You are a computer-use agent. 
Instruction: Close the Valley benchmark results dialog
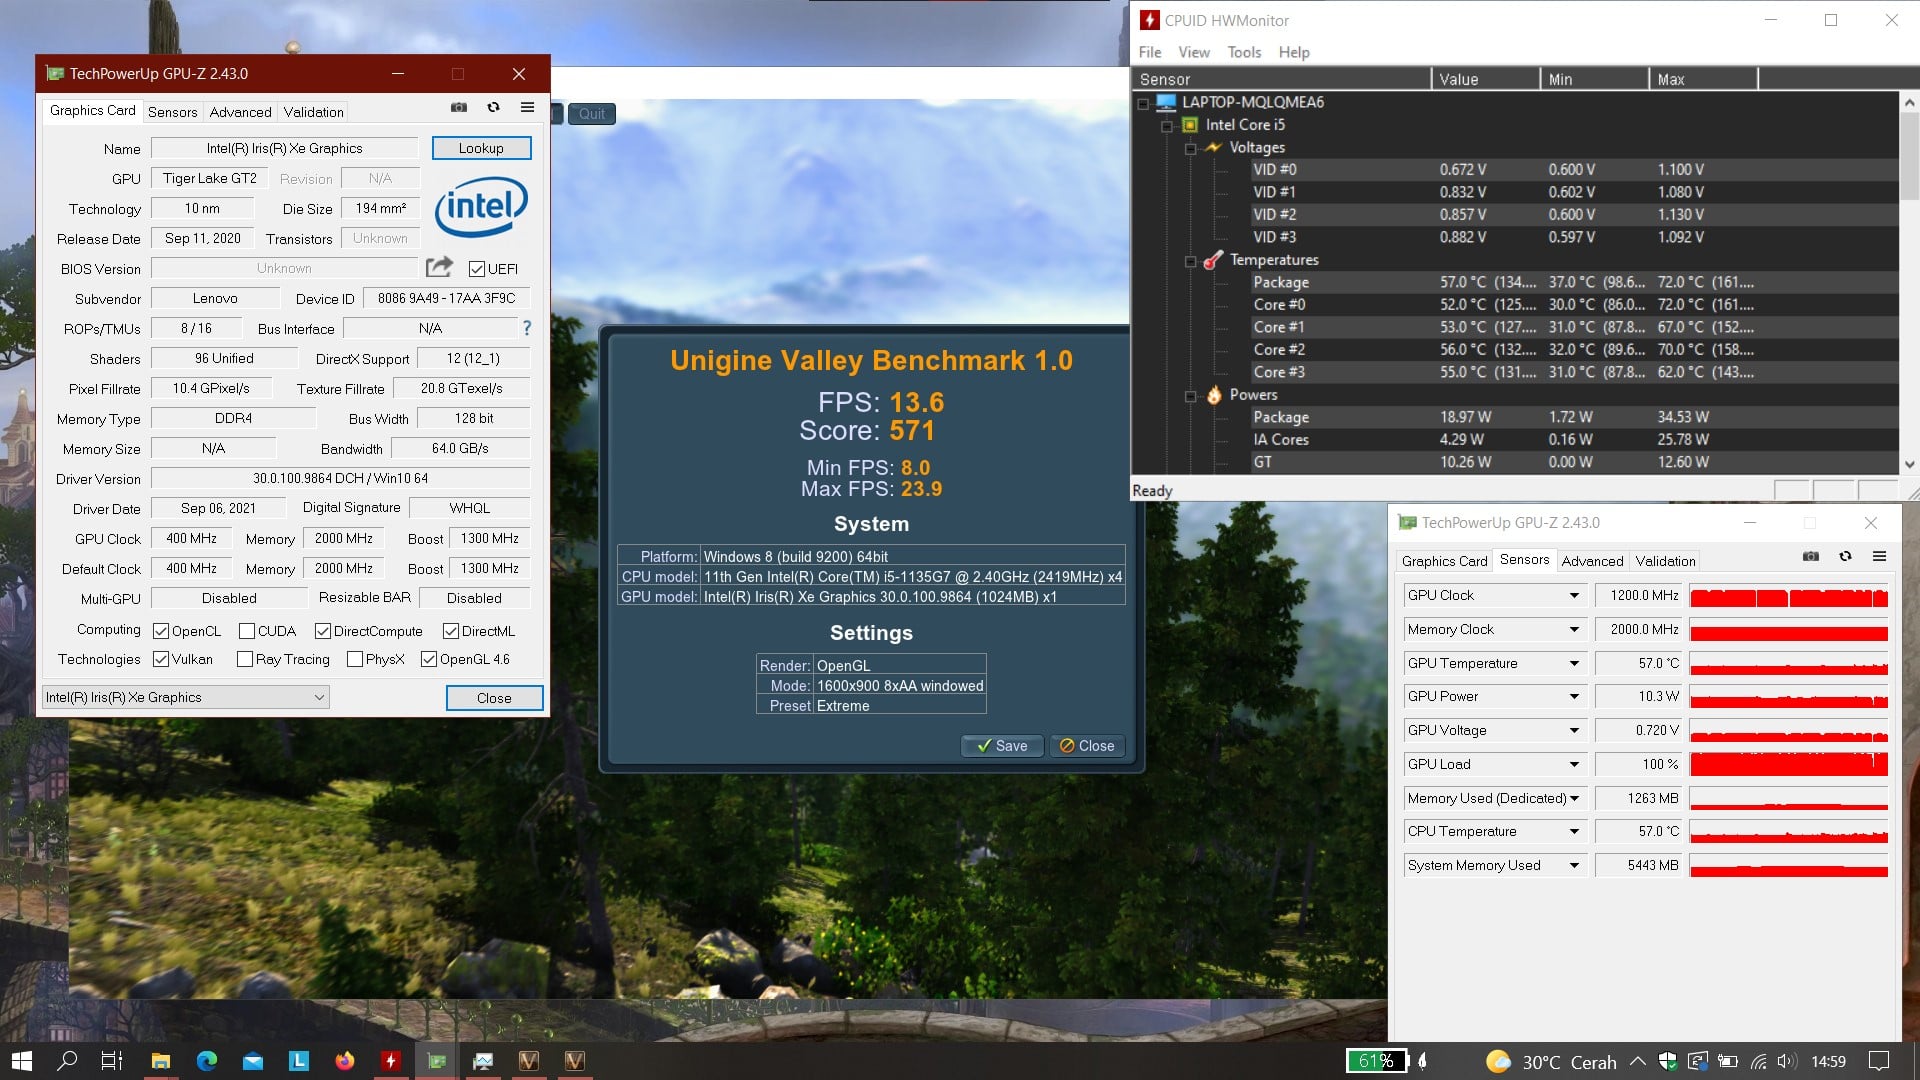click(x=1087, y=746)
